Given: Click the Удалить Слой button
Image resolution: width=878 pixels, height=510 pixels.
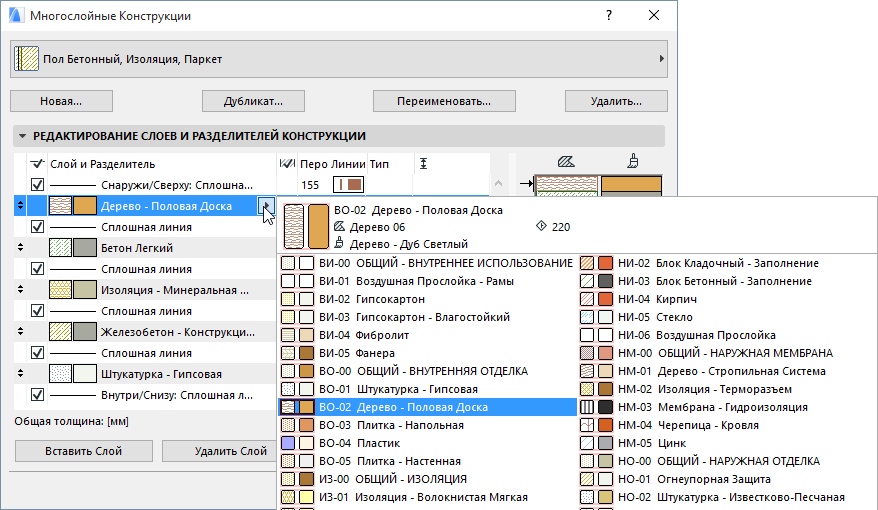Looking at the screenshot, I should (x=220, y=451).
